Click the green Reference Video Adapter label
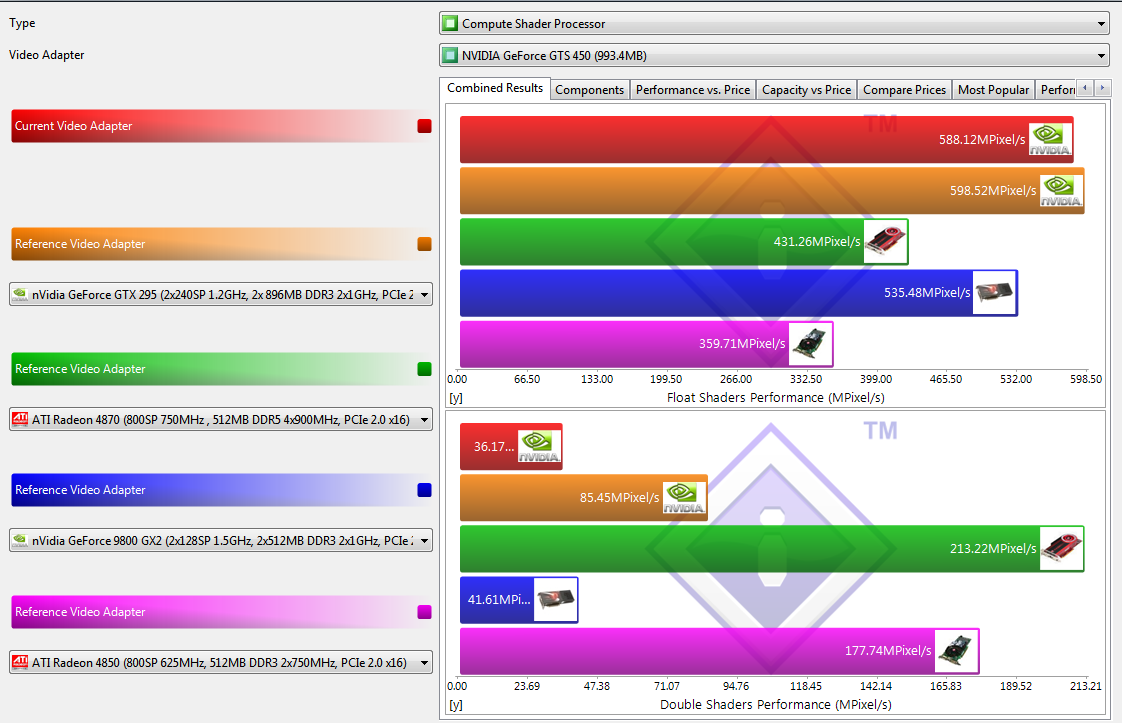The image size is (1122, 723). click(80, 369)
